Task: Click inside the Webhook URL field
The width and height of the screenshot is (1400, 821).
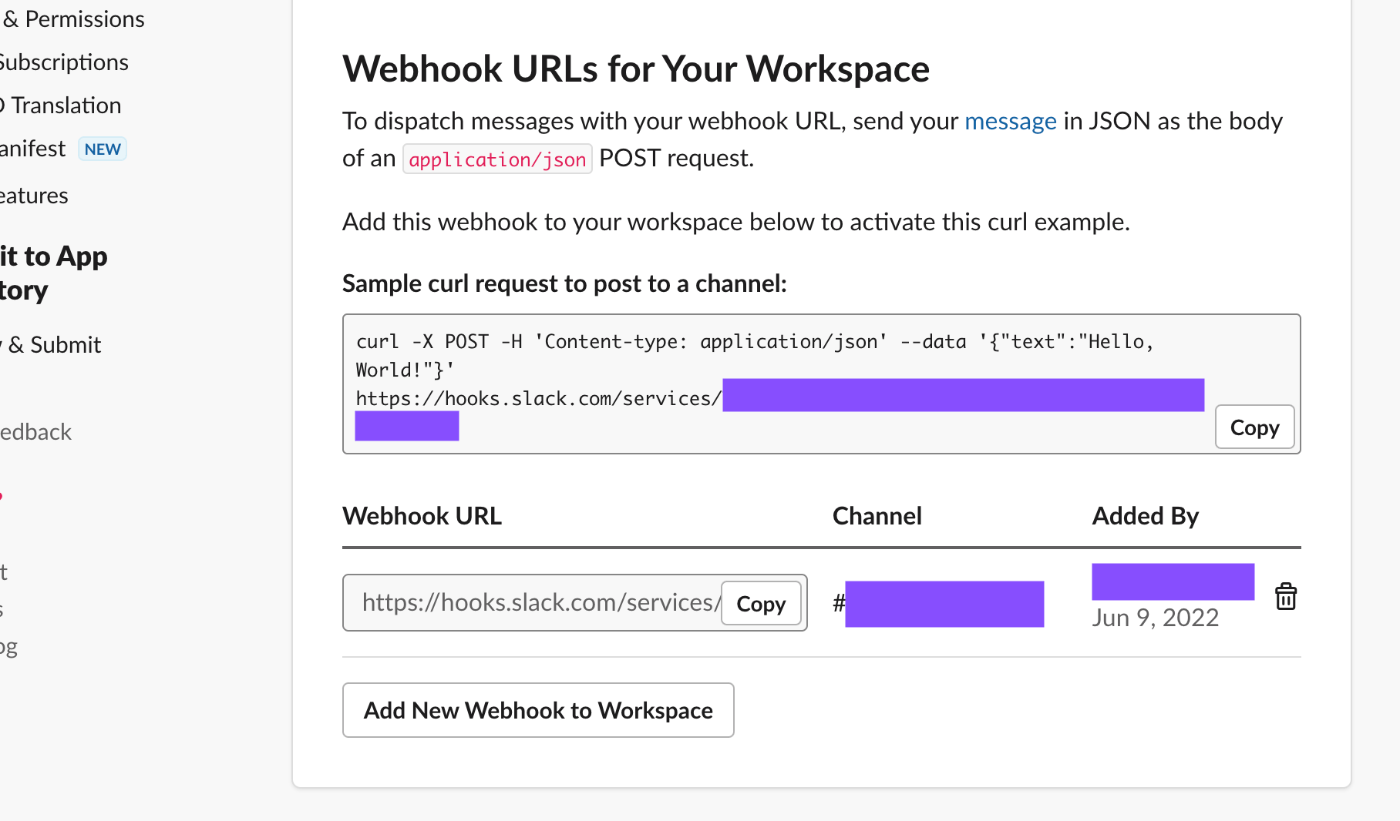Action: 540,603
